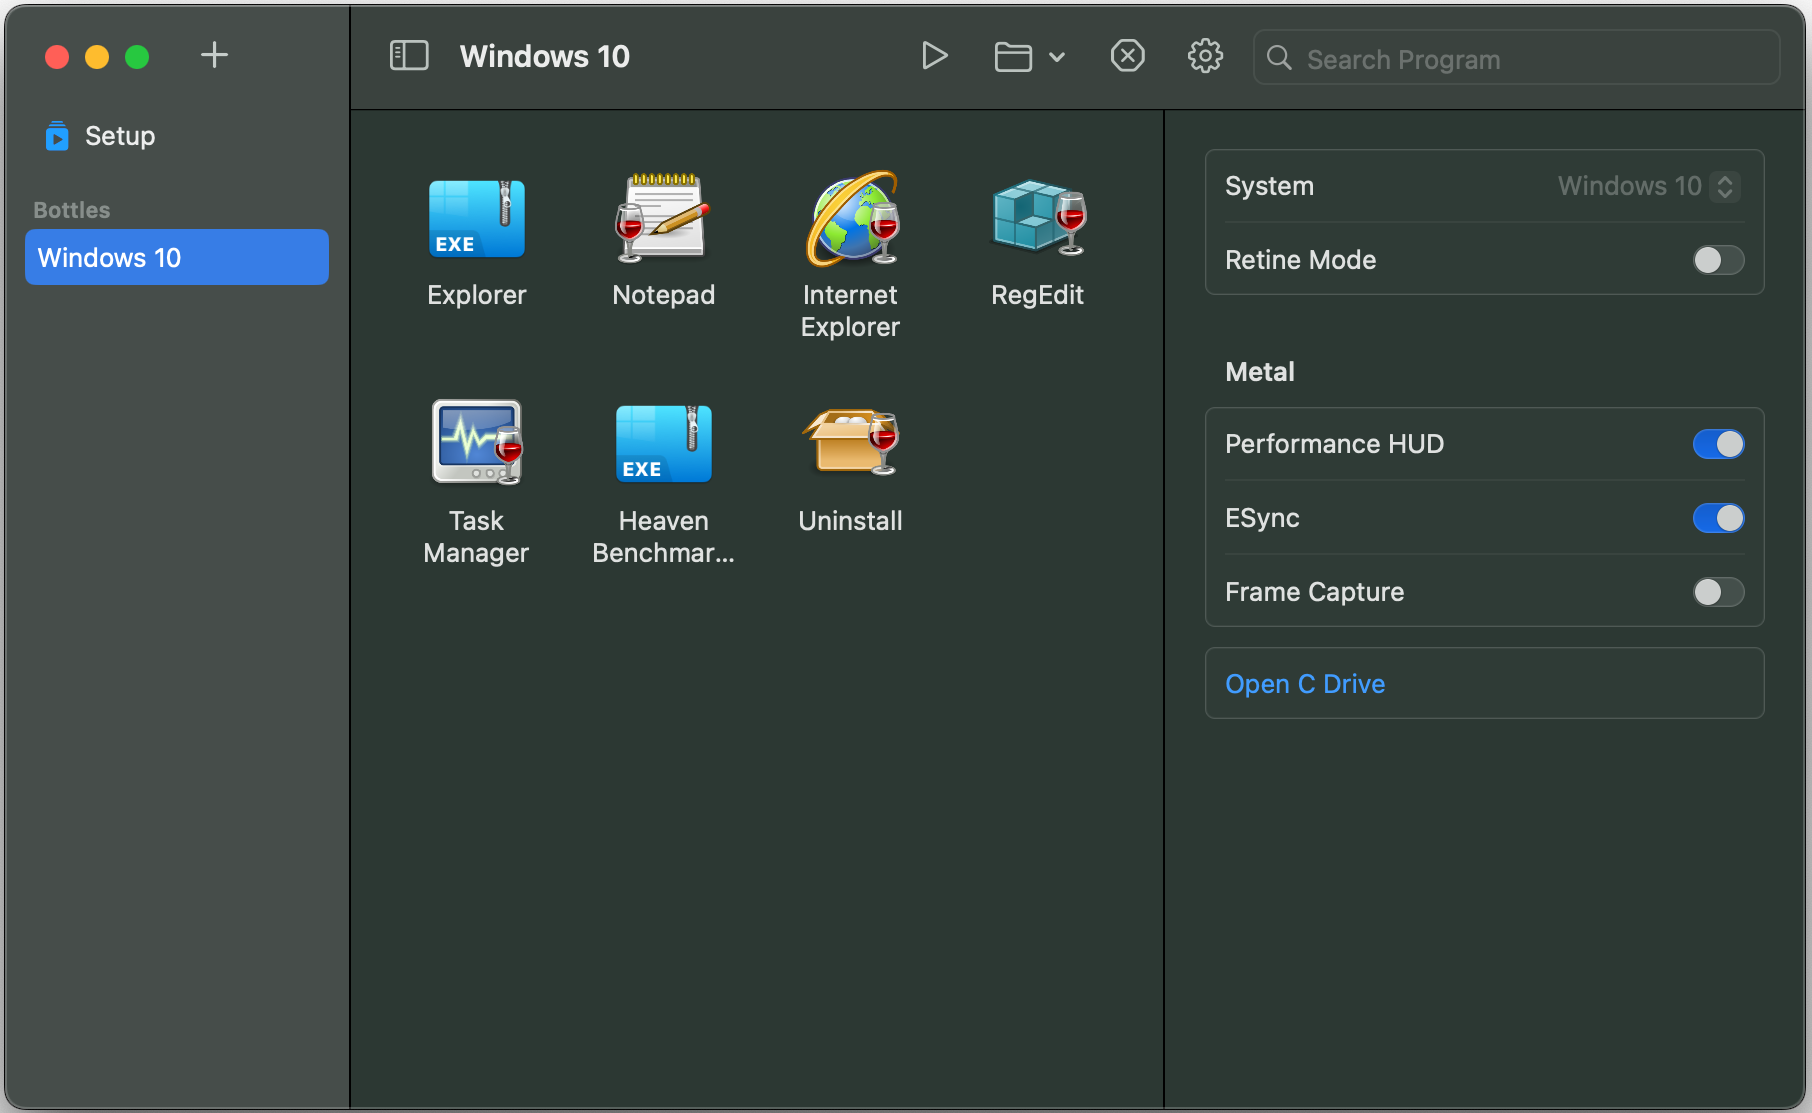The width and height of the screenshot is (1812, 1113).
Task: Click the magnifying glass search icon
Action: (x=1279, y=58)
